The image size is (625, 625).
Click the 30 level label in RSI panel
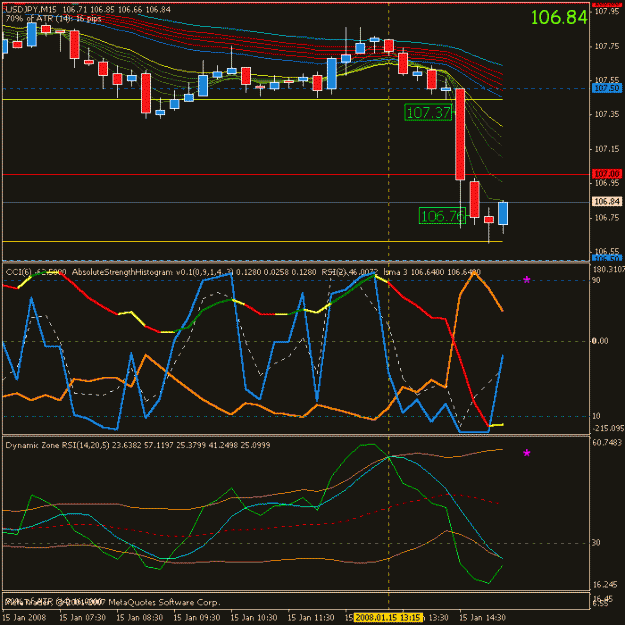click(596, 542)
